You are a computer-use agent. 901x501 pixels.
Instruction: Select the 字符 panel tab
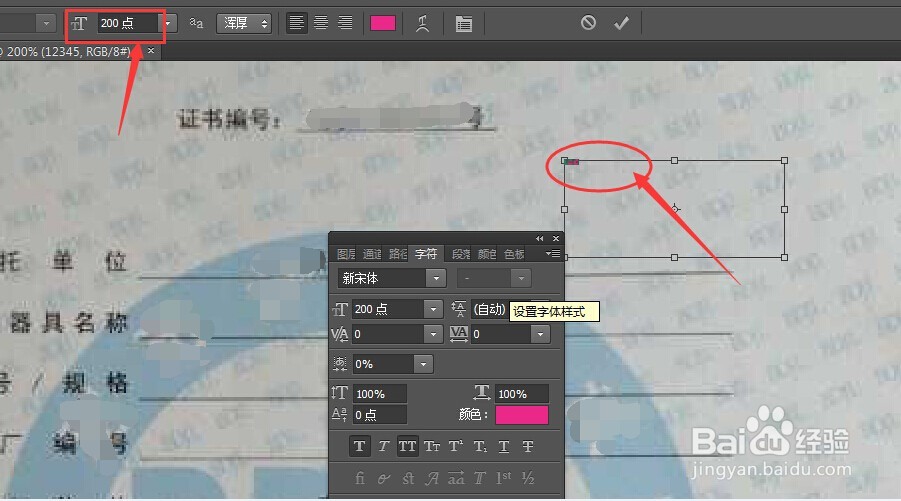[x=426, y=254]
